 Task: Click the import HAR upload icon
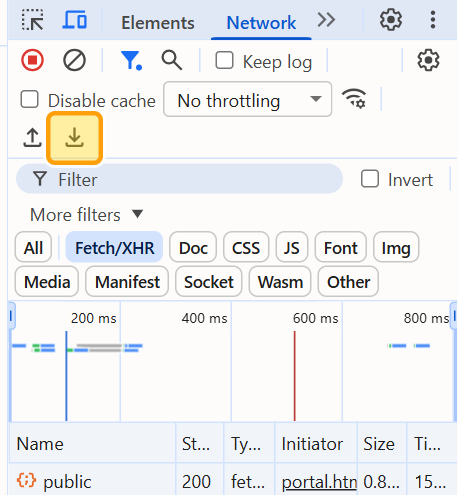coord(32,138)
